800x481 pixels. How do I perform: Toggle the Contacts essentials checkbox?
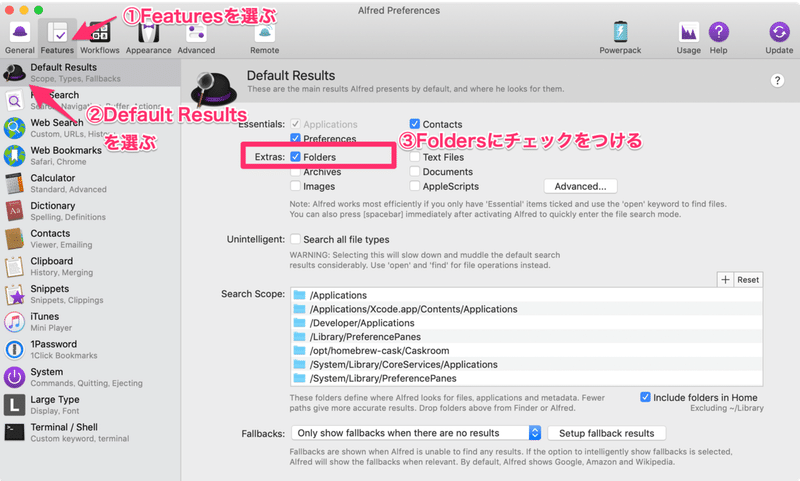414,124
